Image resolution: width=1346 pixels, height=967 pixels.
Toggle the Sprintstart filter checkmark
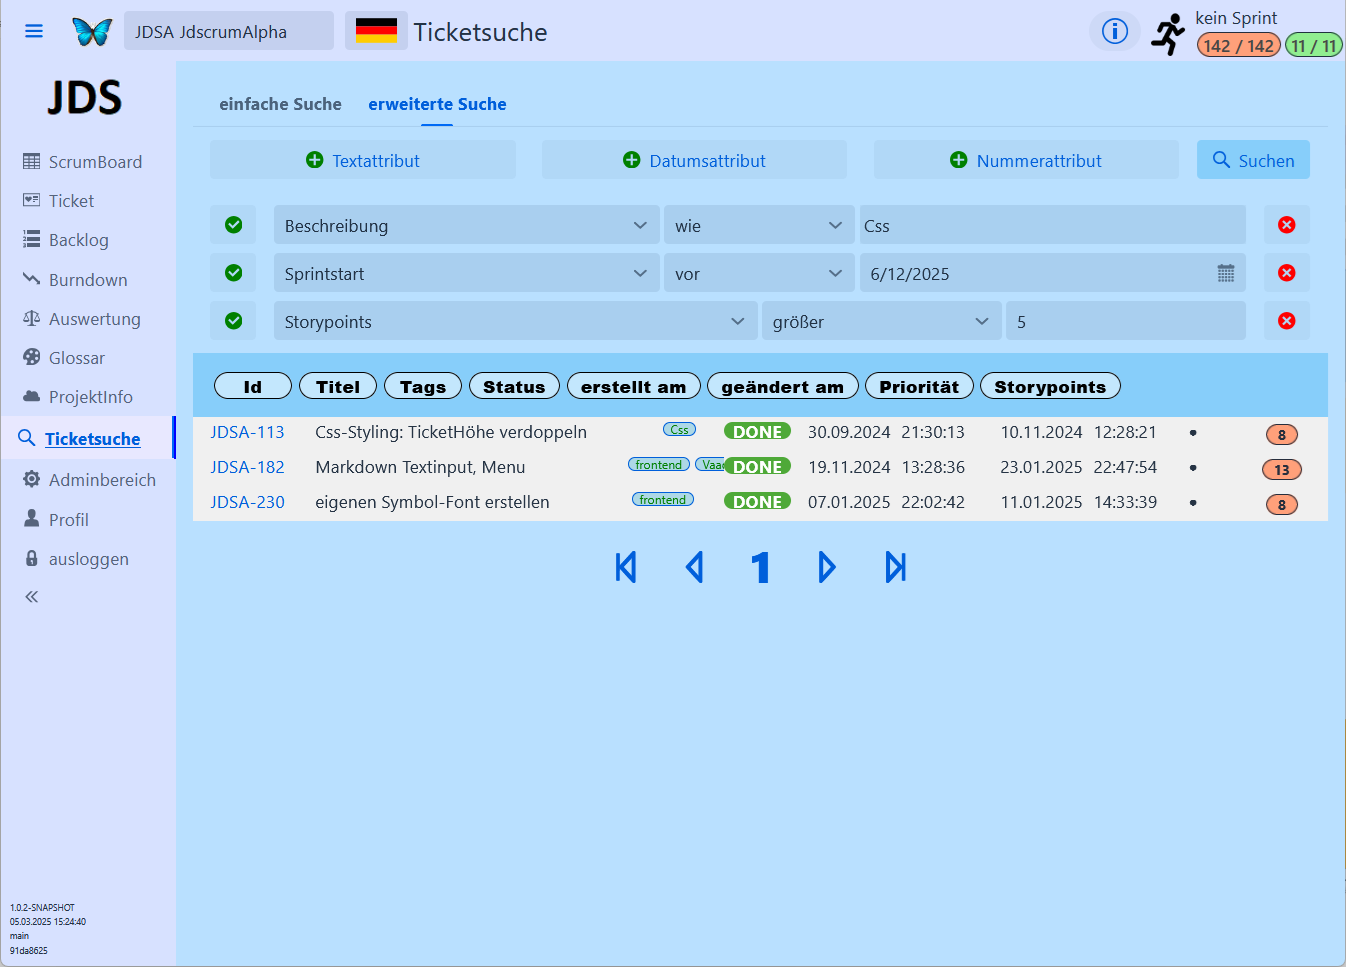(x=233, y=273)
